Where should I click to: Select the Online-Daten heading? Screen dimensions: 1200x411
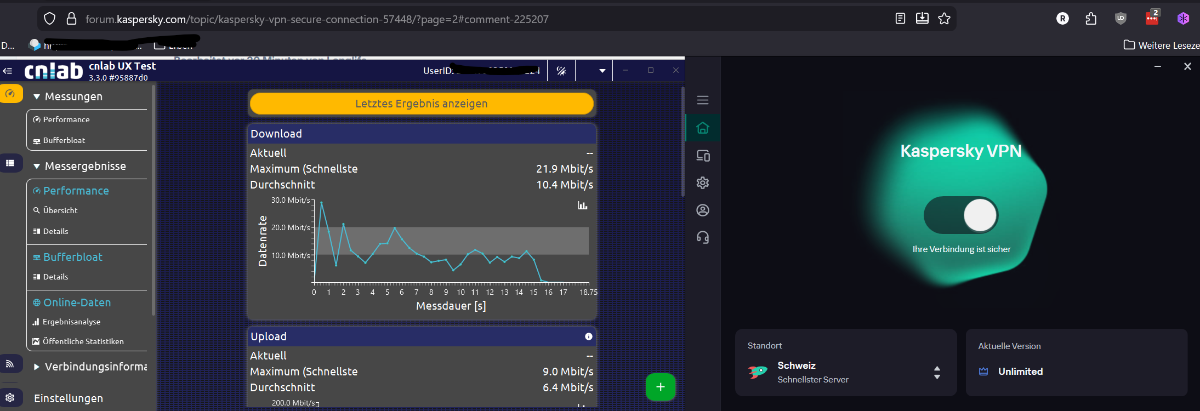point(71,302)
